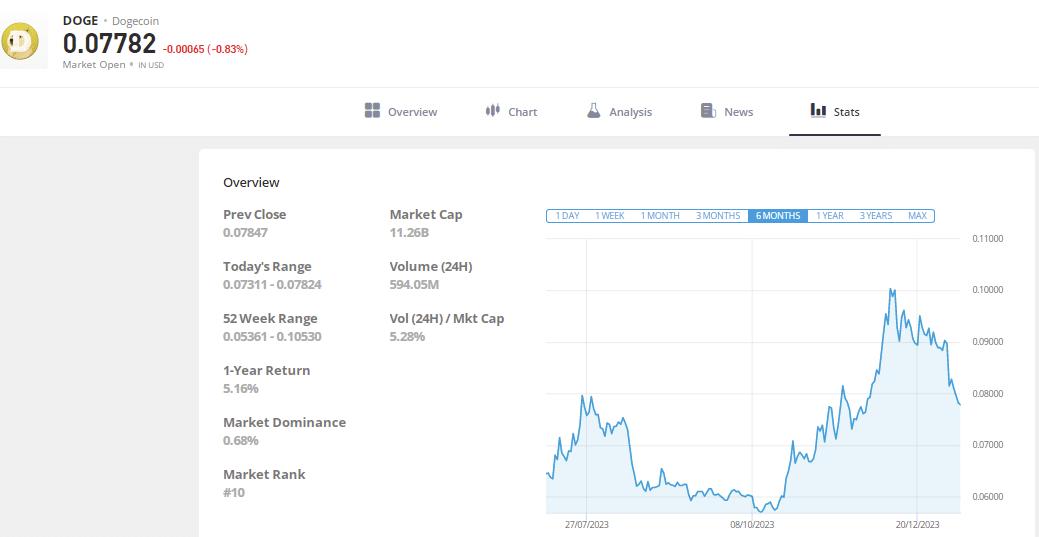Click the Analysis flask icon
Viewport: 1039px width, 537px height.
click(594, 111)
